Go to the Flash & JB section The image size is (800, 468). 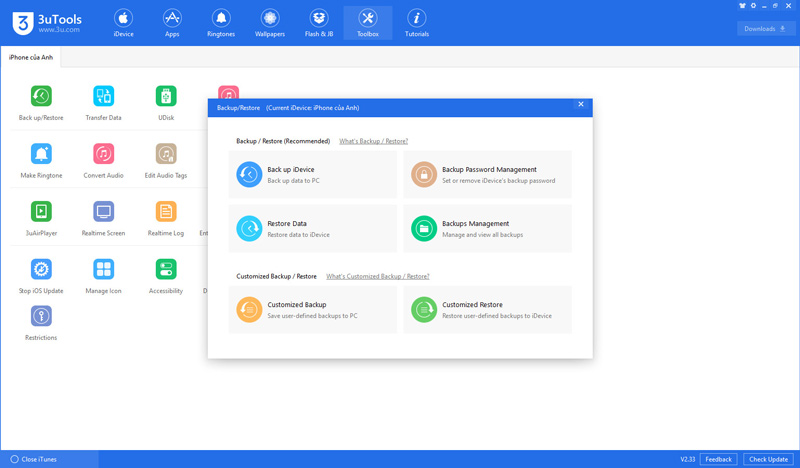click(x=319, y=23)
